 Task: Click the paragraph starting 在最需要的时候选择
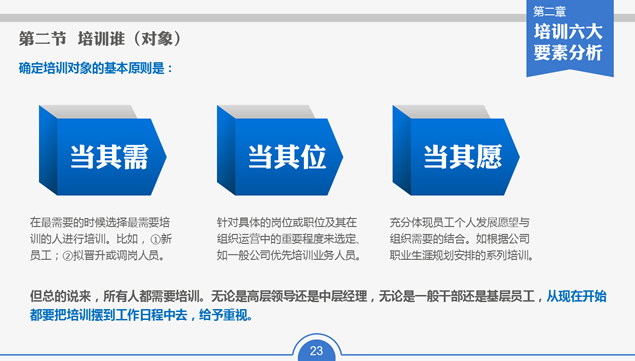click(101, 239)
